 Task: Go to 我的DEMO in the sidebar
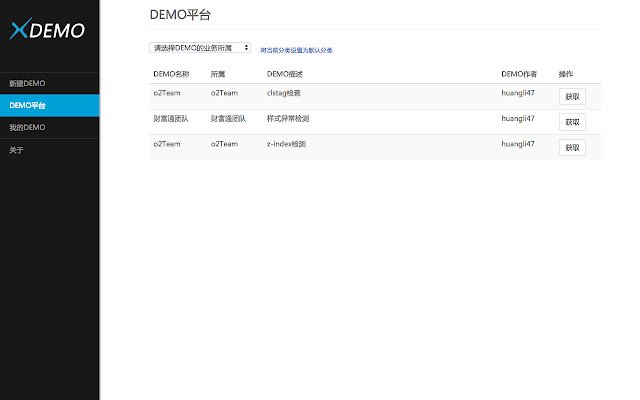(x=49, y=127)
